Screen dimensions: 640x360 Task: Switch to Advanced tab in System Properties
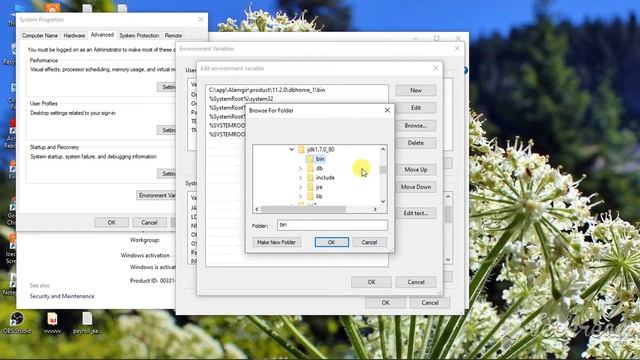point(102,35)
